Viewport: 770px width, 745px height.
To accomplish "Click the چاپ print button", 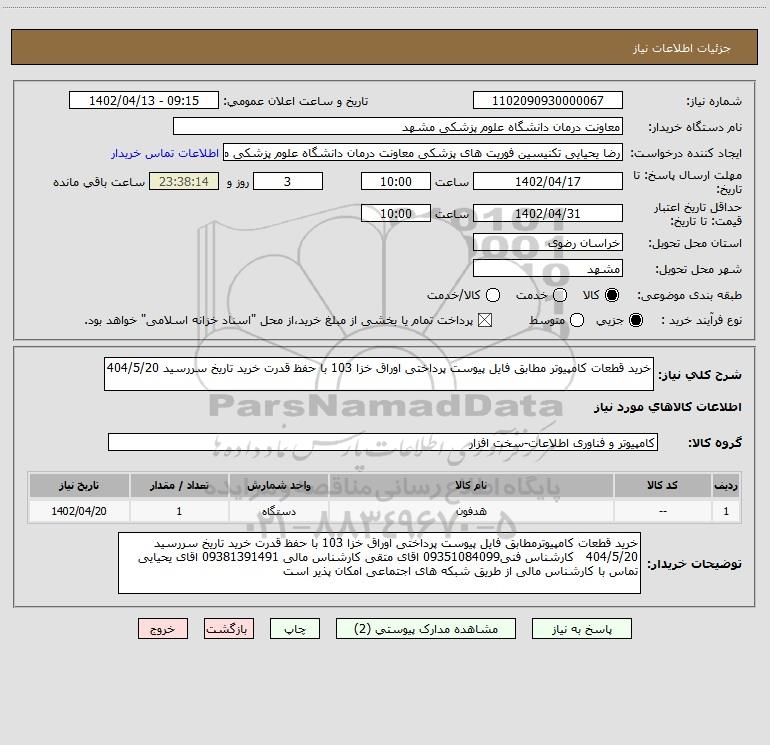I will 295,629.
